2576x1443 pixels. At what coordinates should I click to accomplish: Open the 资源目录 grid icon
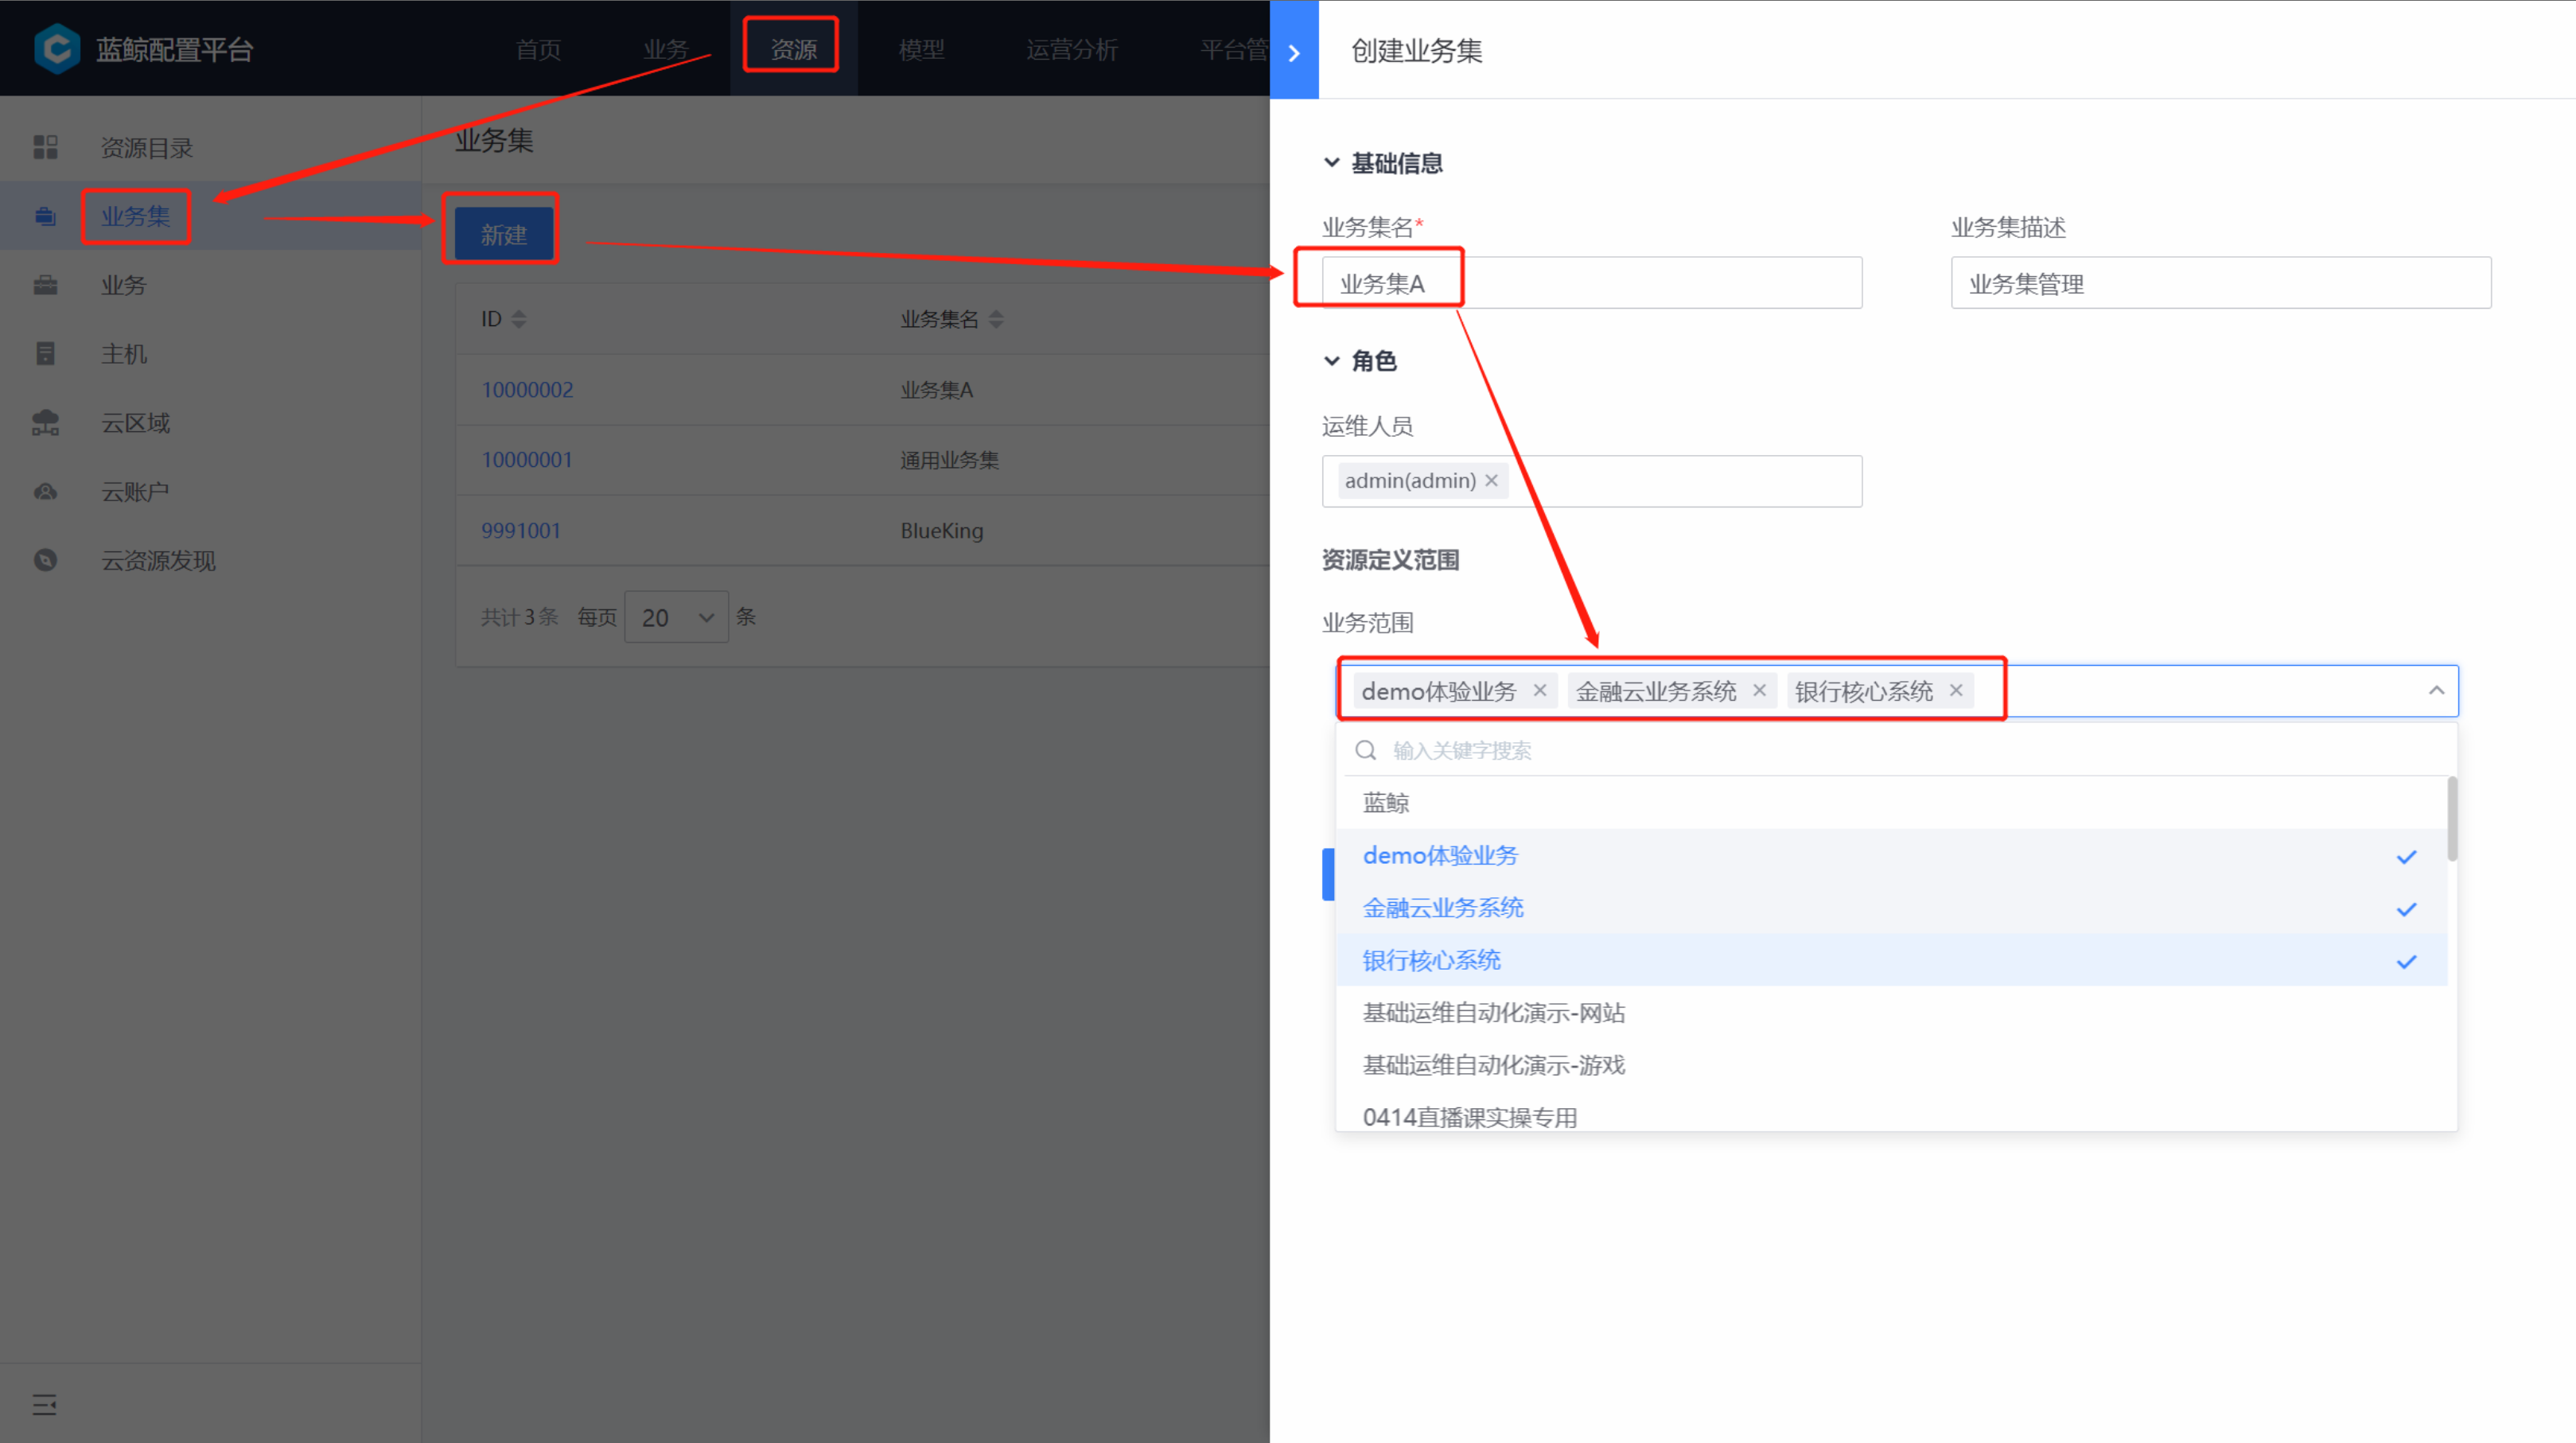point(45,148)
